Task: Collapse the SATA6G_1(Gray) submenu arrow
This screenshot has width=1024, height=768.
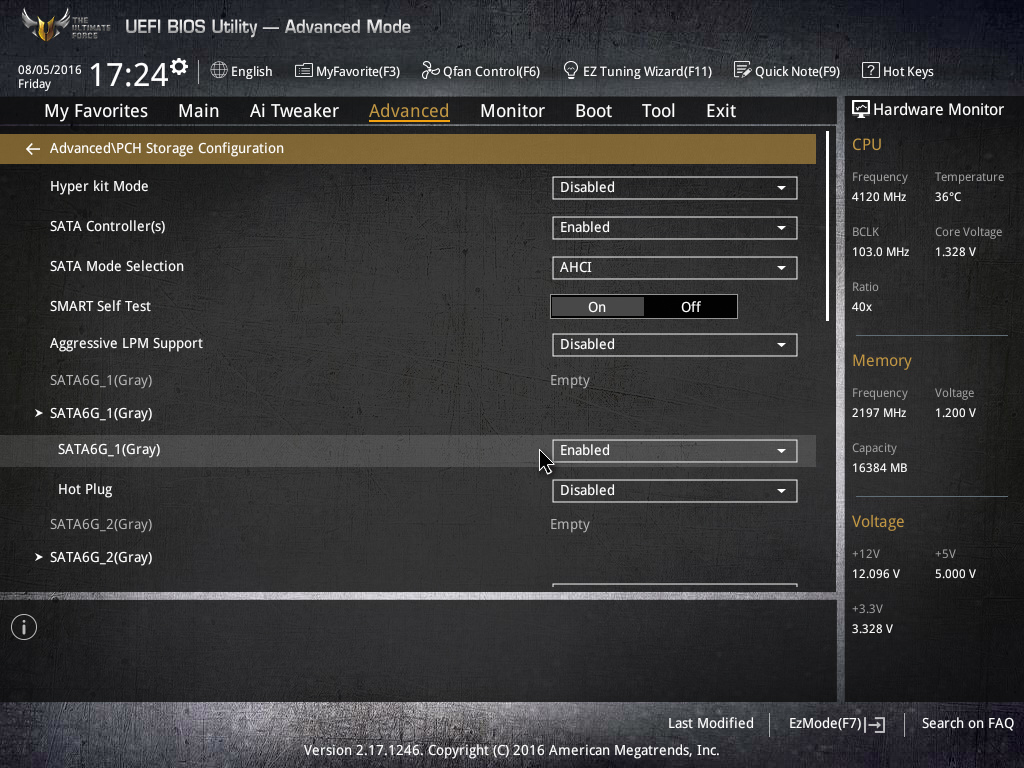Action: click(x=39, y=413)
